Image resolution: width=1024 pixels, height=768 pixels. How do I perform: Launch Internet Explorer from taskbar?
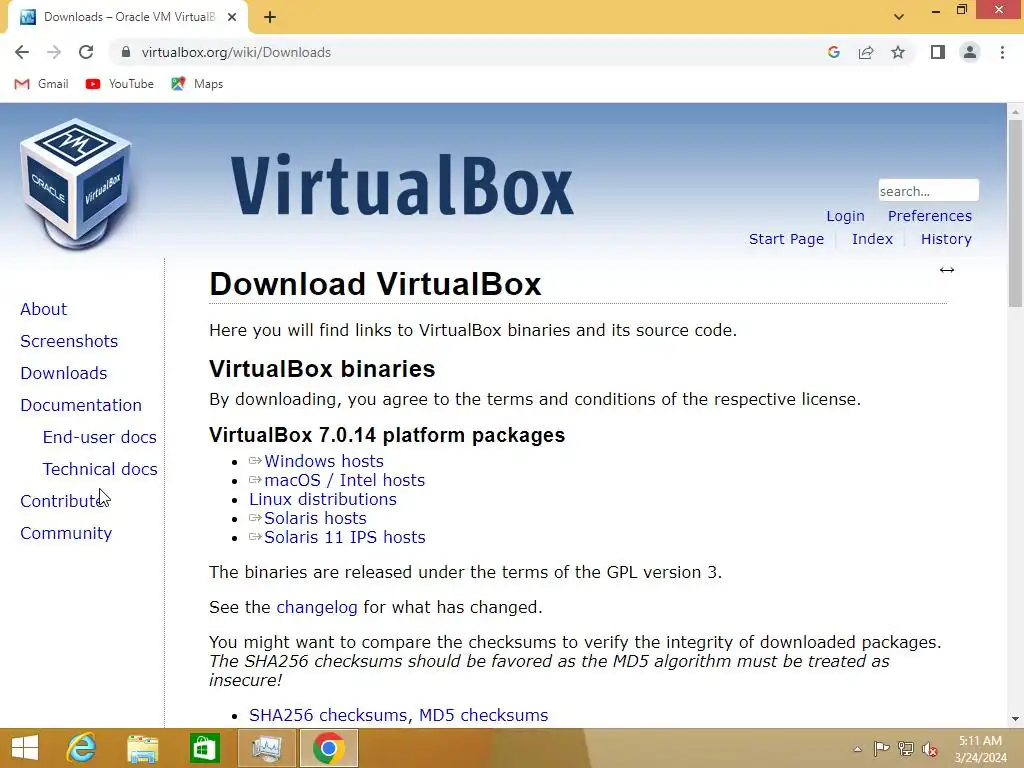[81, 748]
